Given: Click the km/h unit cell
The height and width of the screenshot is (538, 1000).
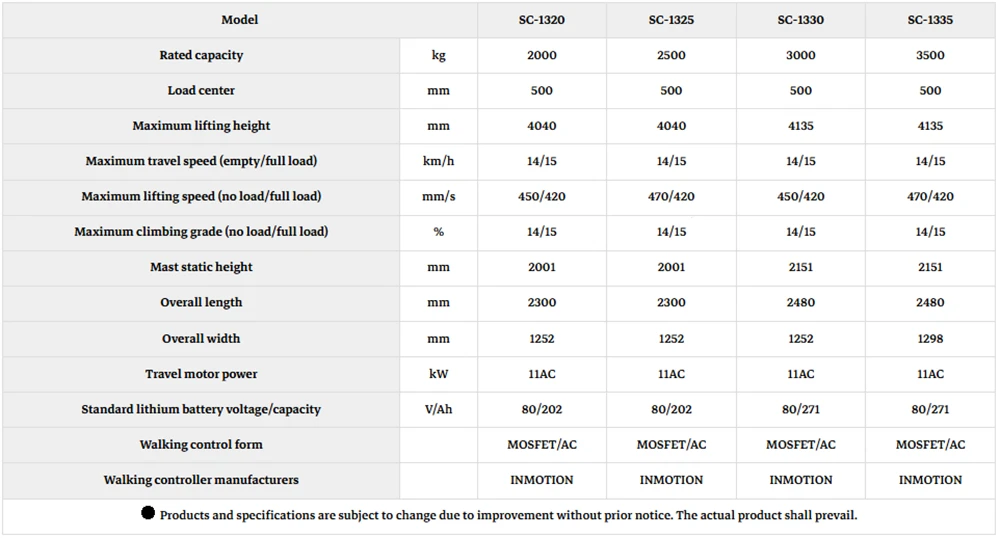Looking at the screenshot, I should 438,161.
